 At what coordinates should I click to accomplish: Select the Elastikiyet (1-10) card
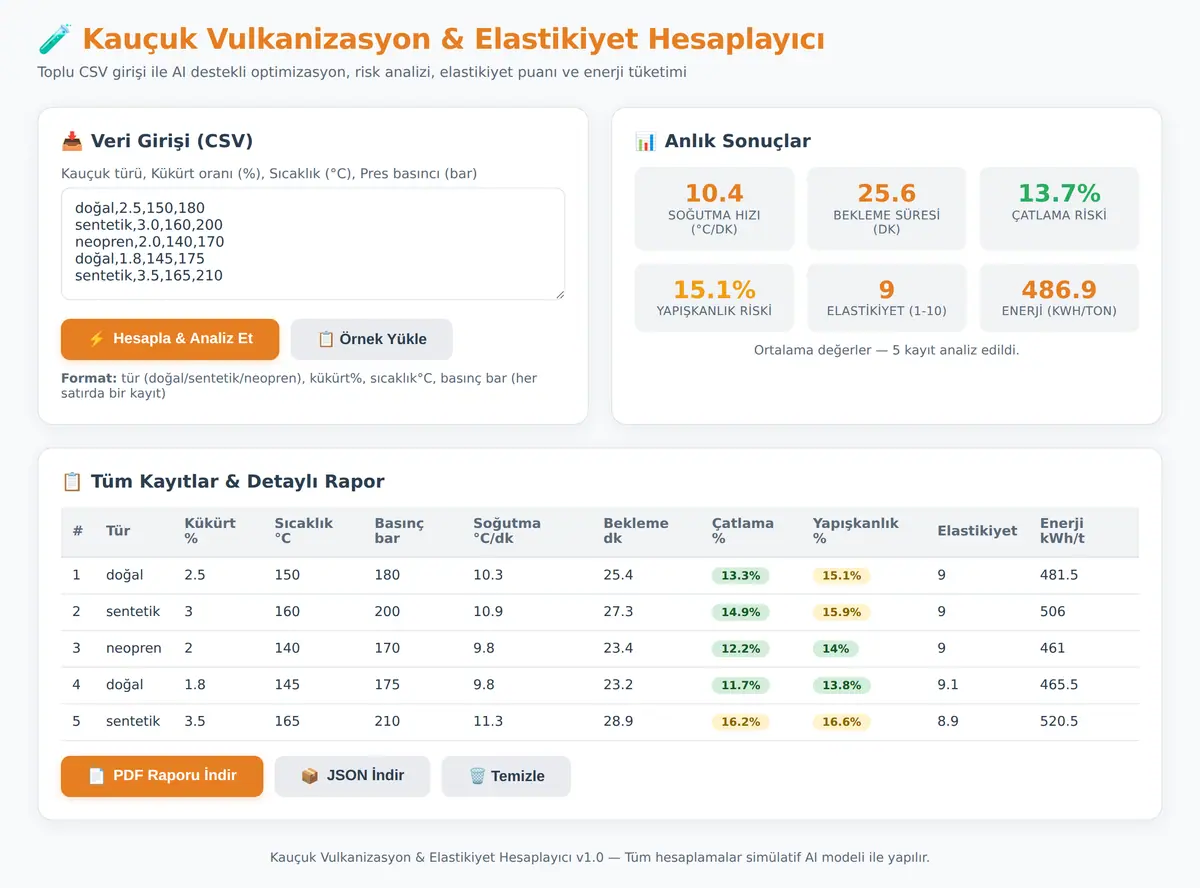[x=887, y=298]
